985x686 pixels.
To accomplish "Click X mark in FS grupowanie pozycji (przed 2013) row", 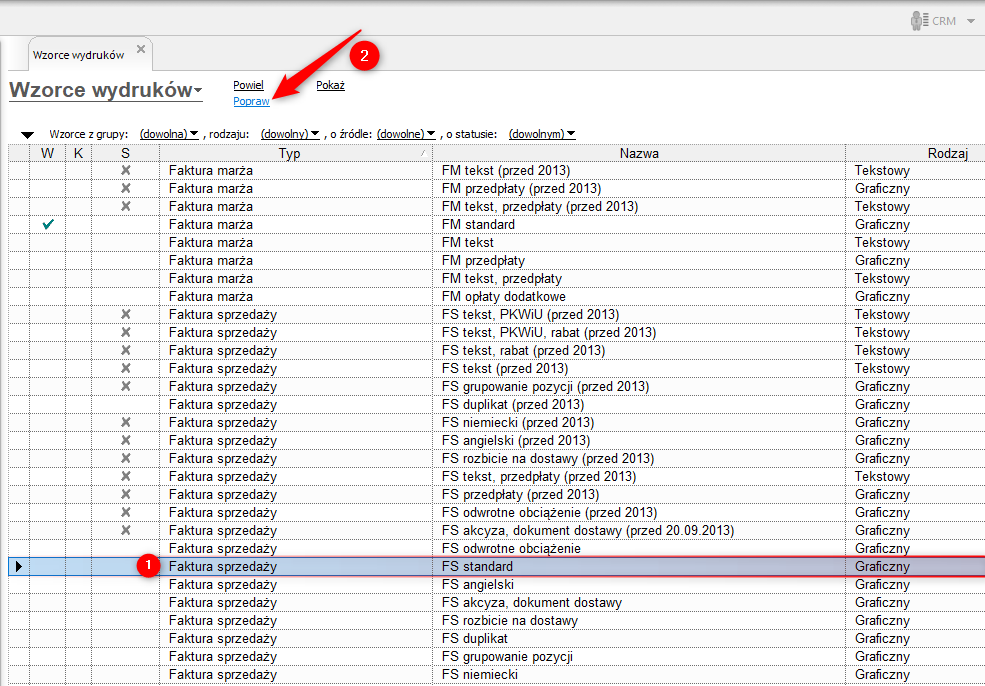I will pos(126,386).
